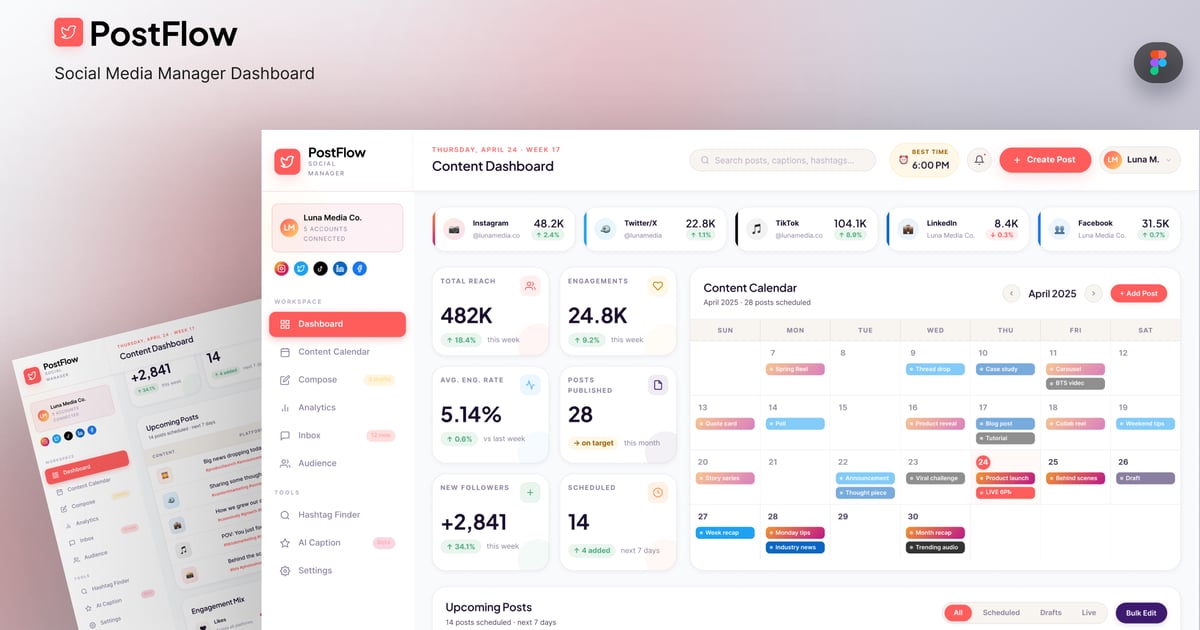Screen dimensions: 1200x630
Task: Select April 24 in the calendar
Action: pyautogui.click(x=983, y=462)
